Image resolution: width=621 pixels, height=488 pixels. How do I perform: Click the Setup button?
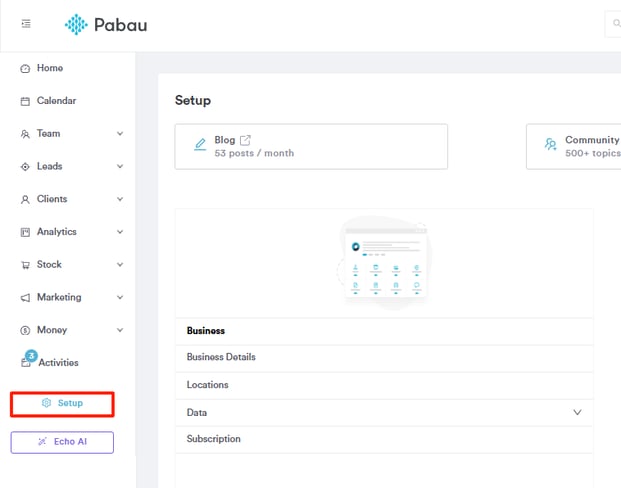tap(62, 403)
